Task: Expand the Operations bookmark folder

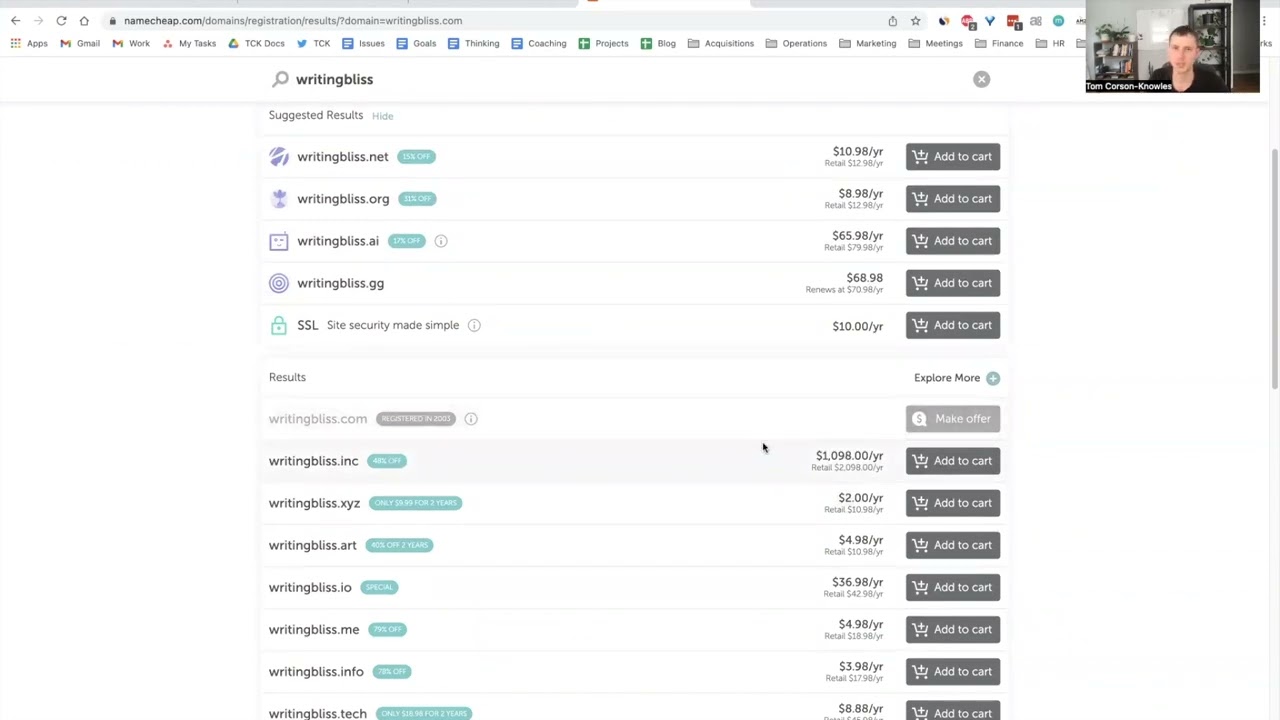Action: click(796, 43)
